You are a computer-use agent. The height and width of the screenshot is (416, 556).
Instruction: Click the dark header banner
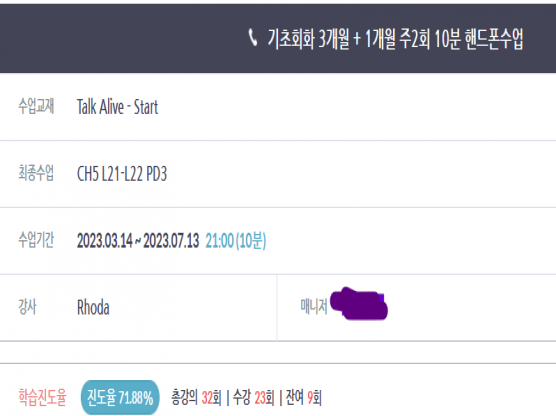tap(278, 38)
